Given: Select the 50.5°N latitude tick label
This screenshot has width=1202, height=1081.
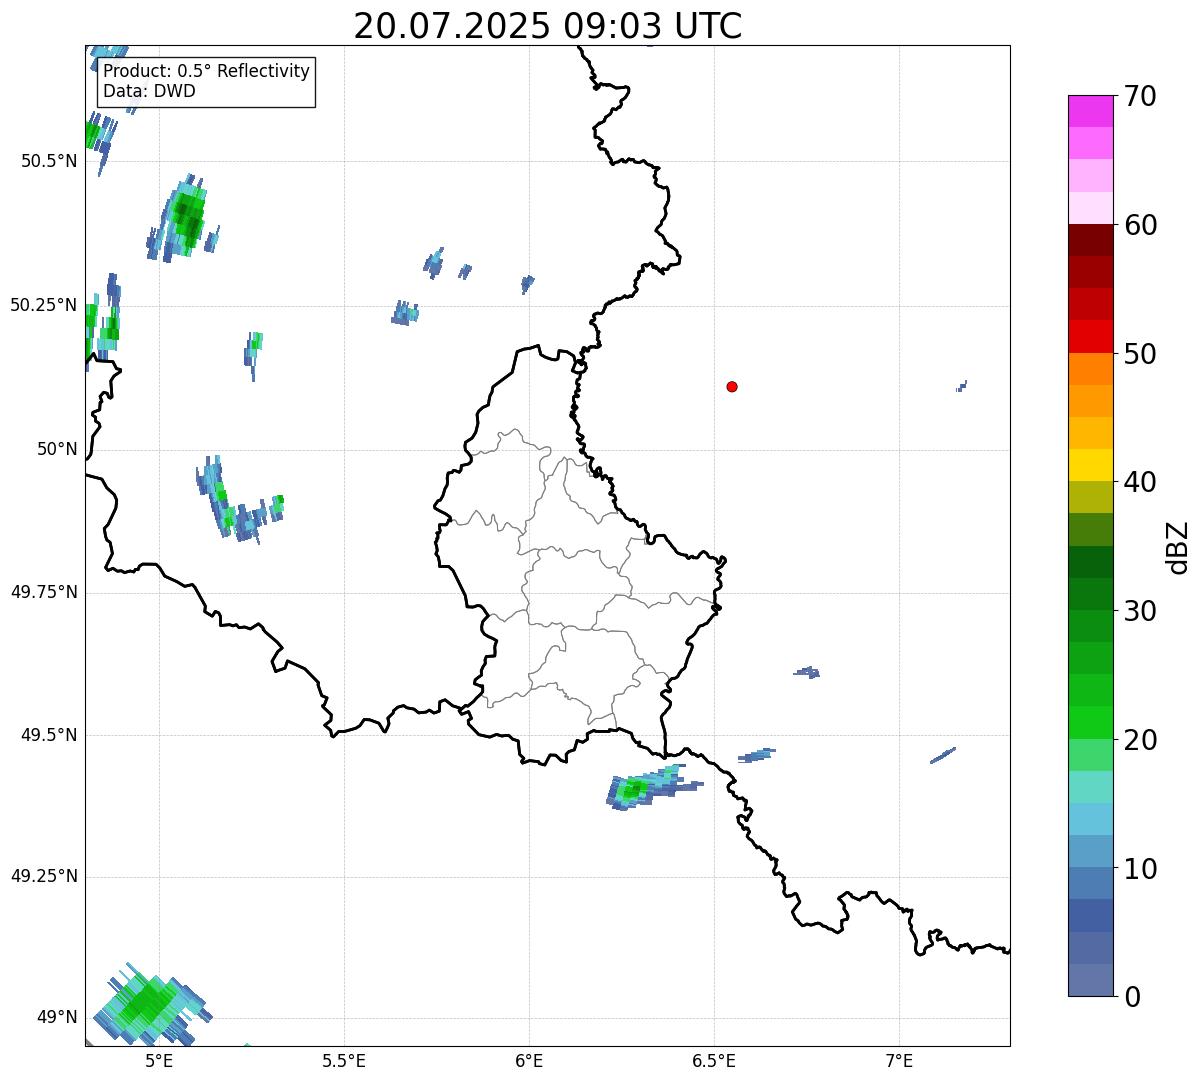Looking at the screenshot, I should [x=48, y=161].
